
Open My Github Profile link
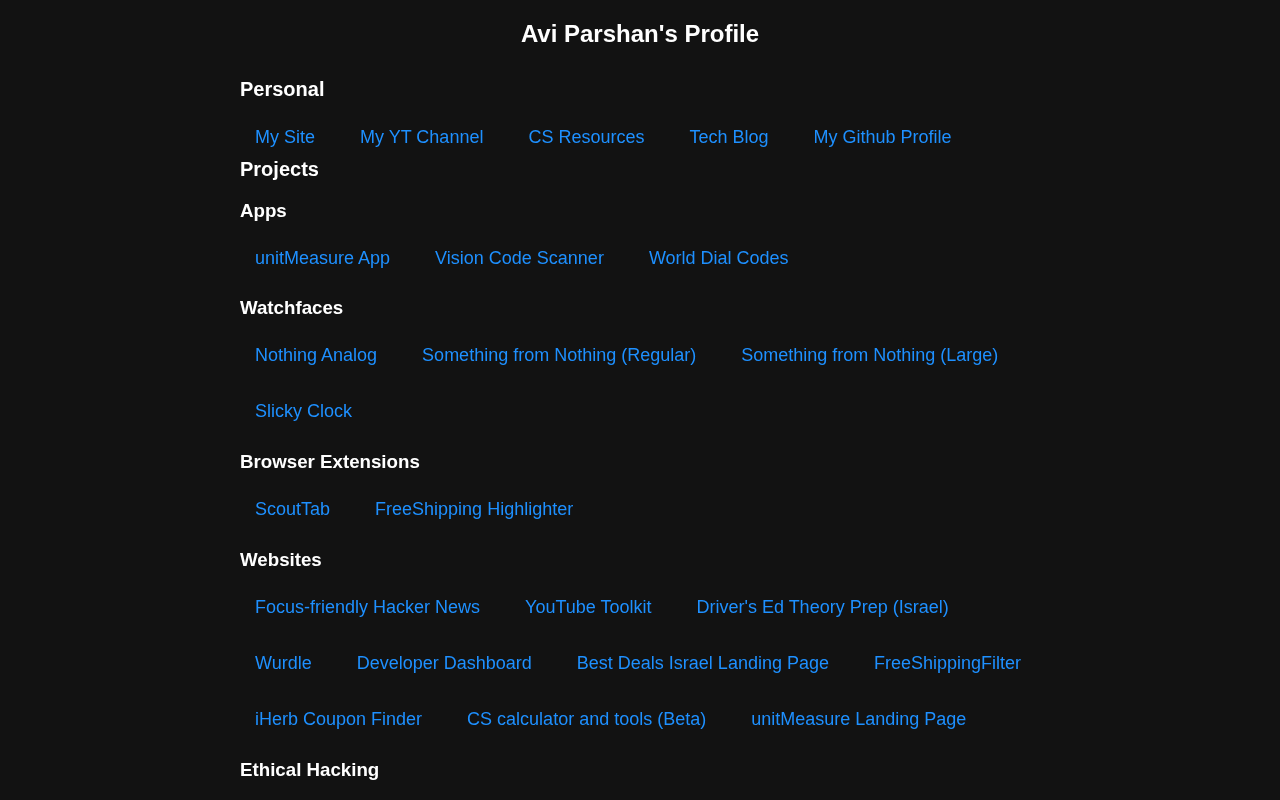(882, 137)
